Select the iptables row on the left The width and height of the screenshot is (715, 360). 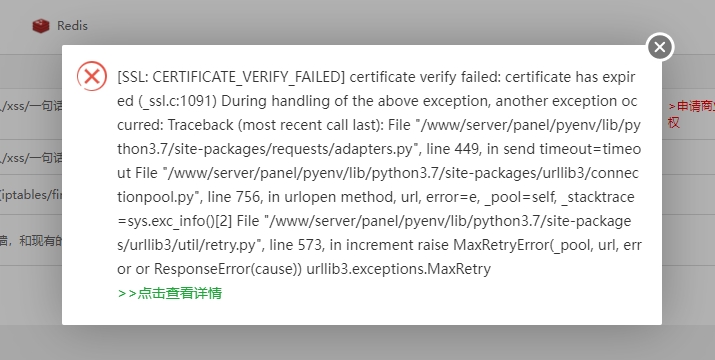tap(31, 195)
